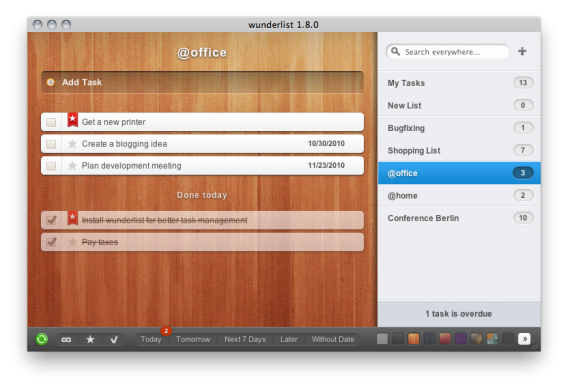Show tasks due Later

289,339
